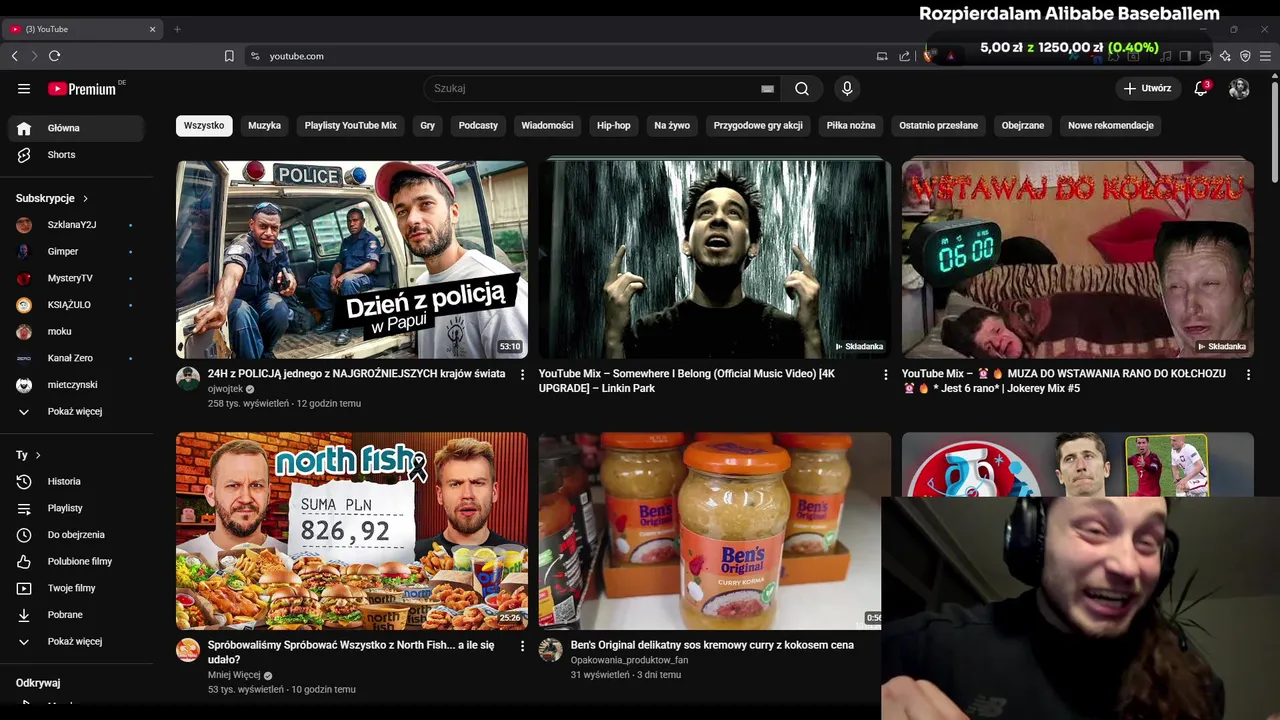Open options for 24H z POLICJĄ video
Image resolution: width=1280 pixels, height=720 pixels.
pyautogui.click(x=522, y=375)
